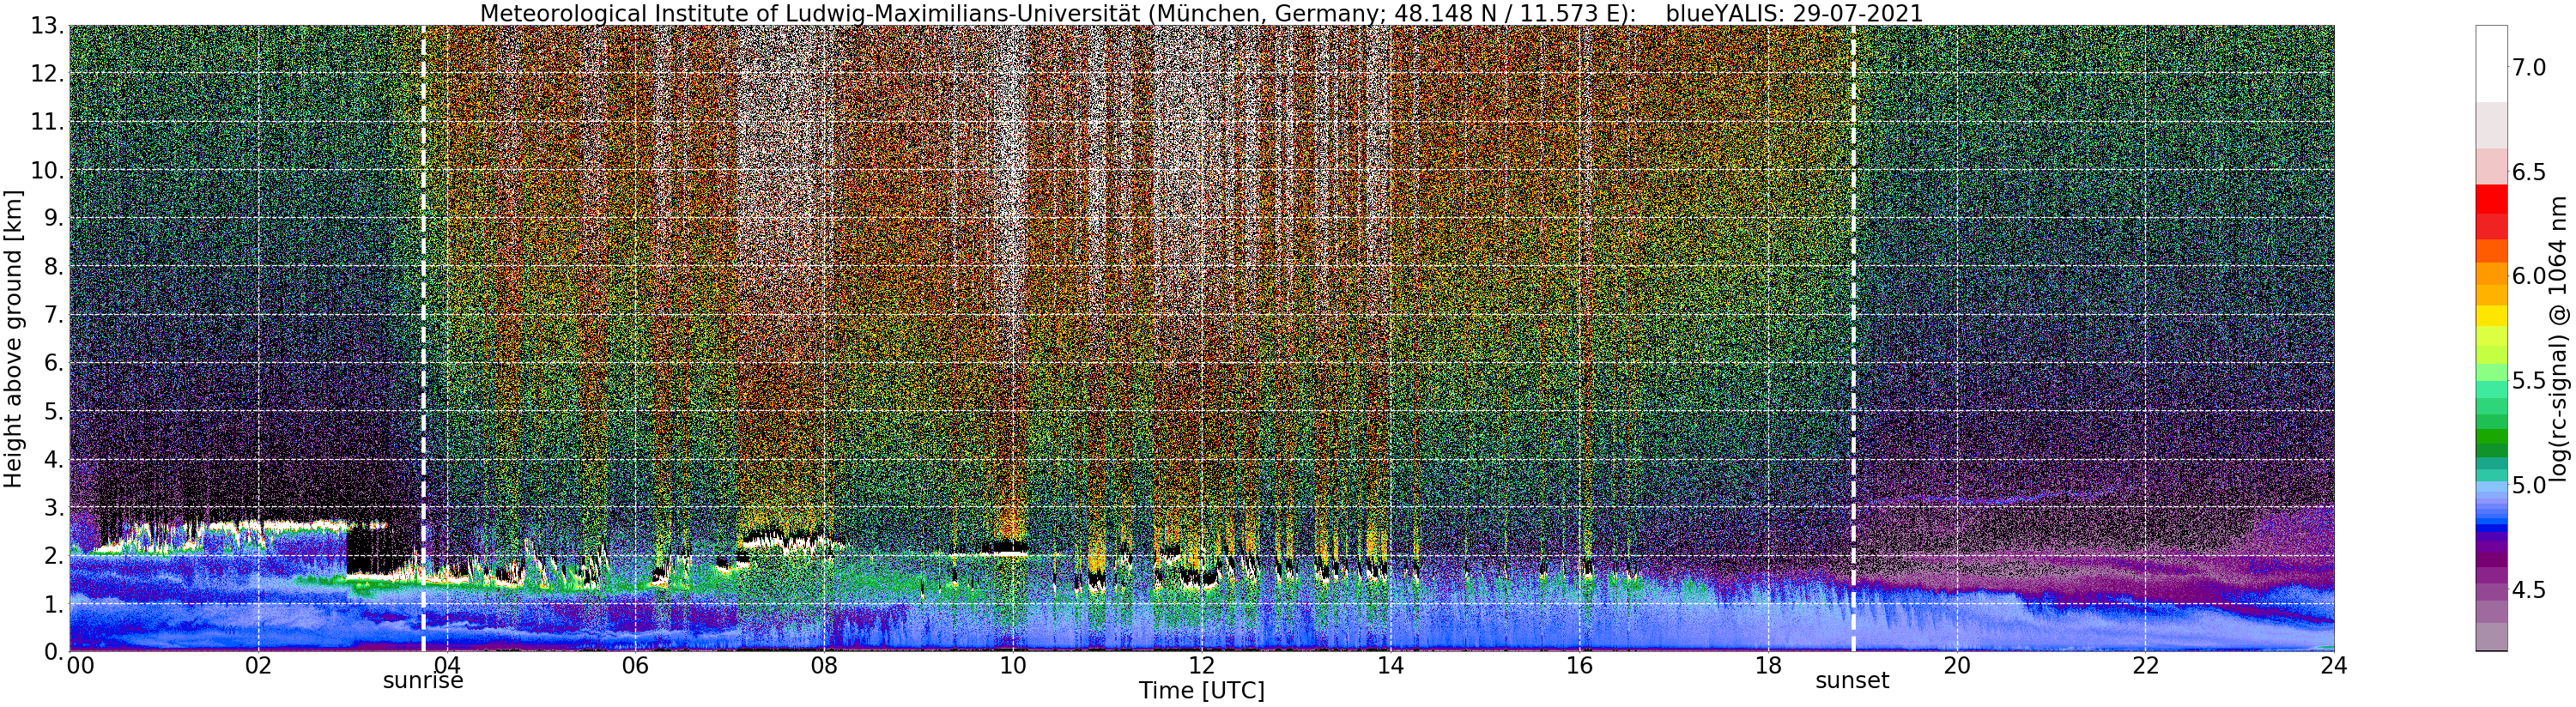Click the height axis tick '2.'
Screen dimensions: 2576x707
(53, 556)
